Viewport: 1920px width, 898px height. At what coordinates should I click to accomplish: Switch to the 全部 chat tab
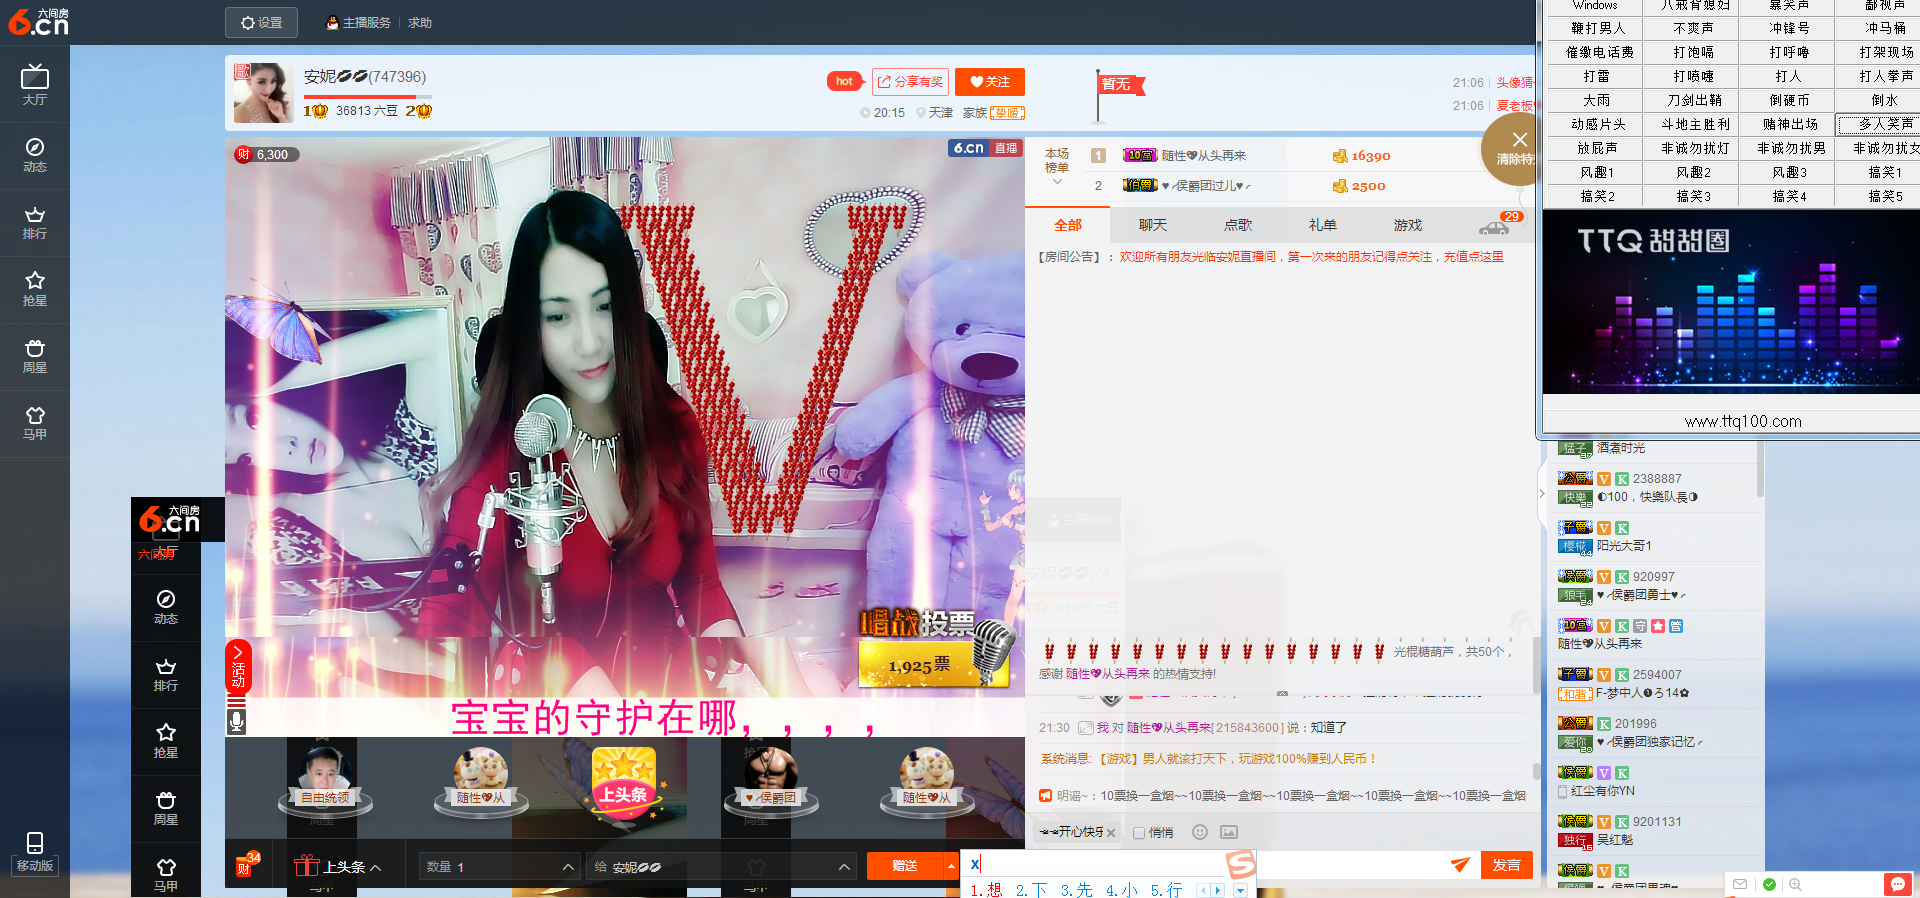tap(1068, 225)
